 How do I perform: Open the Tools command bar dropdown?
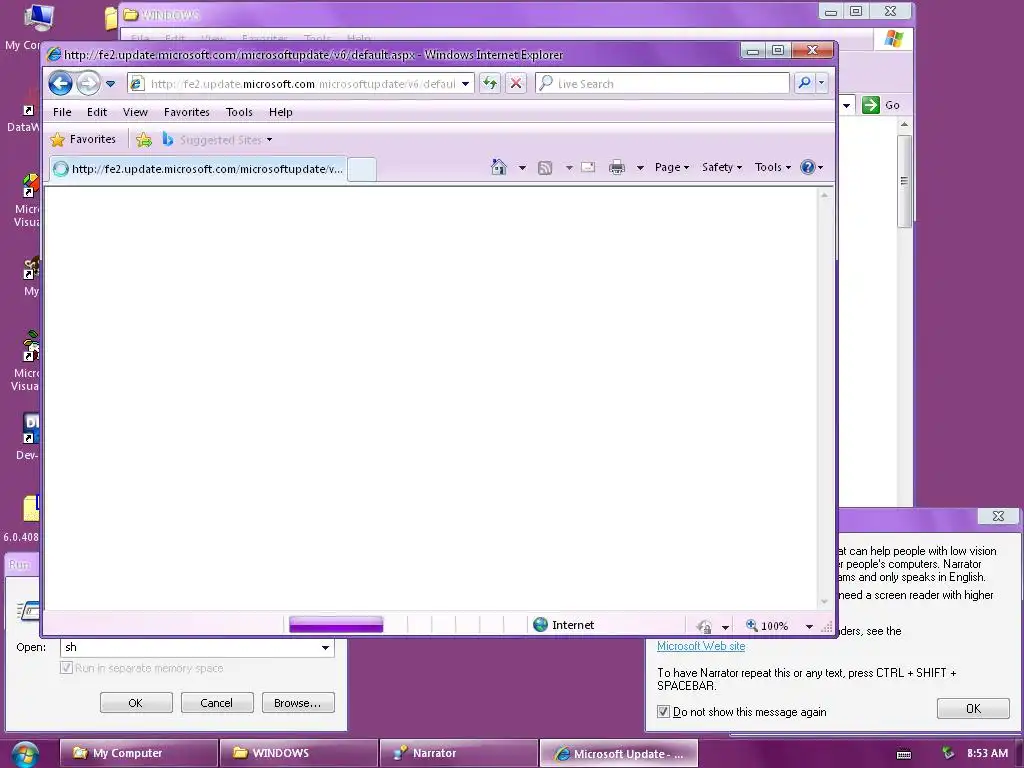point(773,167)
